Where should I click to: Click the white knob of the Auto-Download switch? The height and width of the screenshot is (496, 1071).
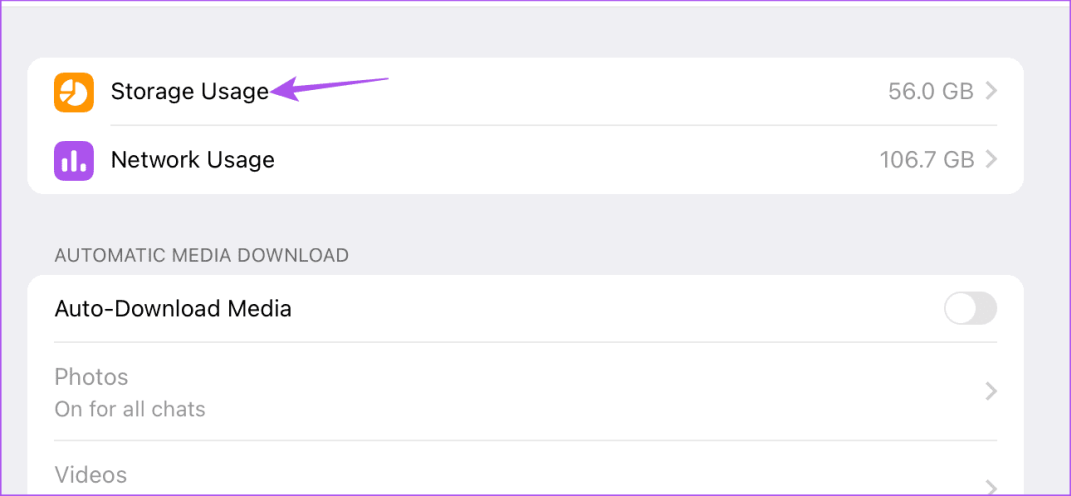pyautogui.click(x=960, y=309)
